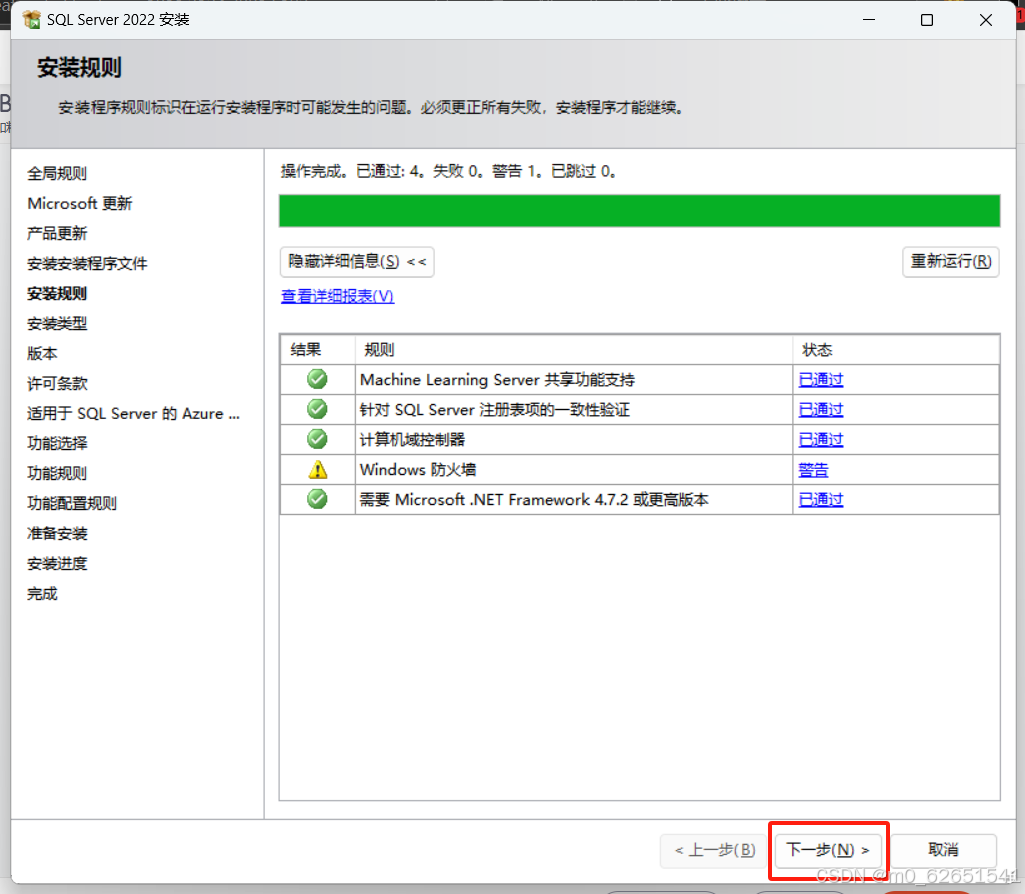Open the 警告 link for Windows 防火墙
Image resolution: width=1025 pixels, height=894 pixels.
tap(814, 470)
